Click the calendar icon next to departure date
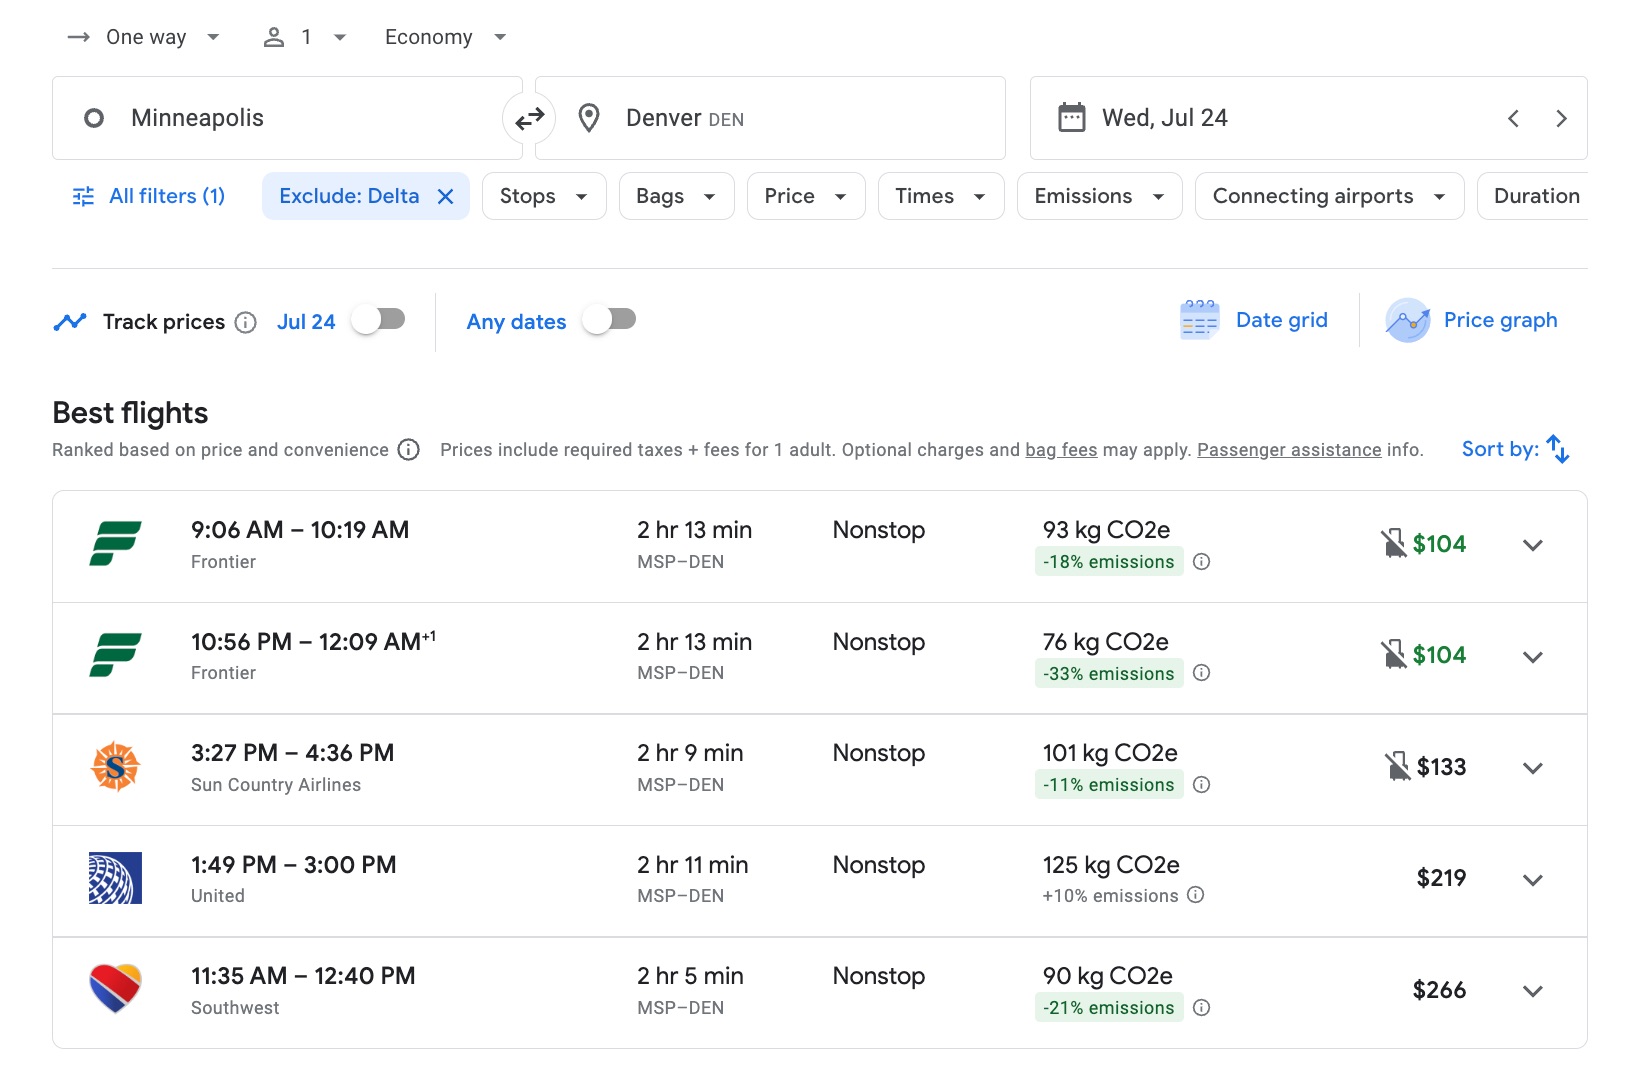Image resolution: width=1642 pixels, height=1074 pixels. (x=1073, y=117)
